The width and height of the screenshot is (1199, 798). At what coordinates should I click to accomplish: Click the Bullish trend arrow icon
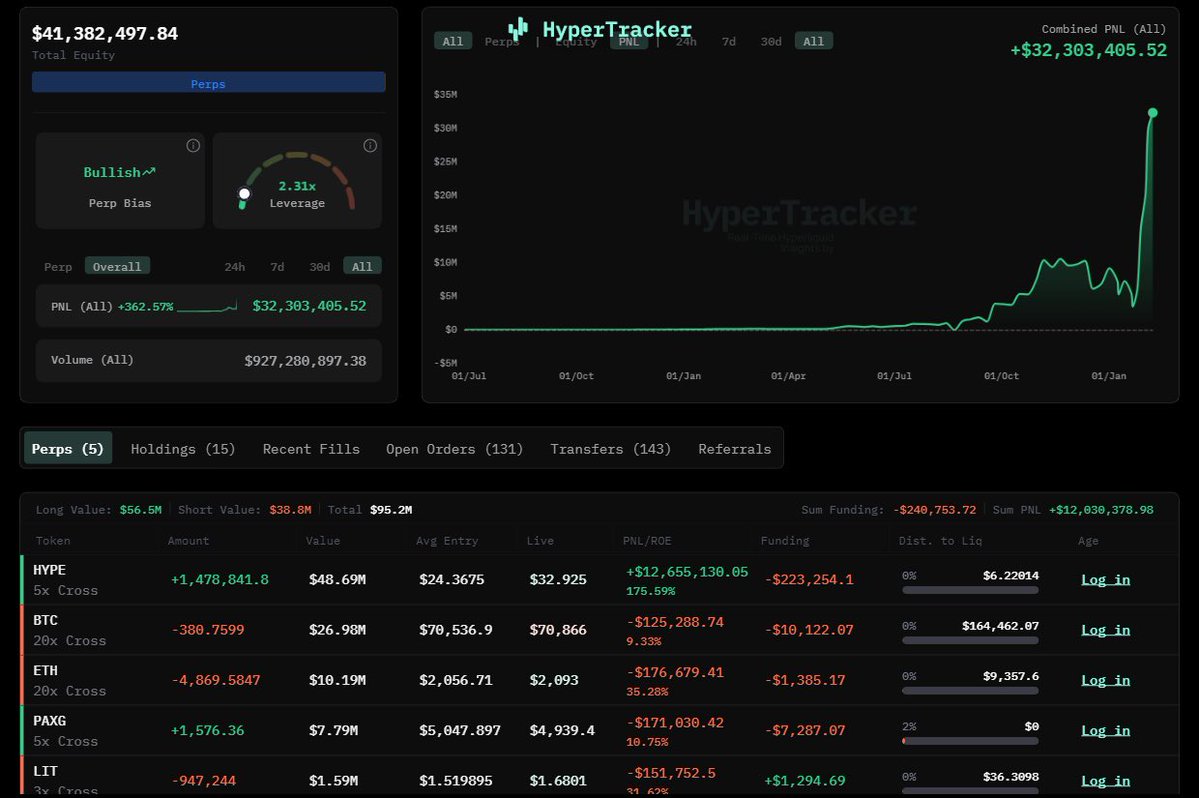(149, 172)
